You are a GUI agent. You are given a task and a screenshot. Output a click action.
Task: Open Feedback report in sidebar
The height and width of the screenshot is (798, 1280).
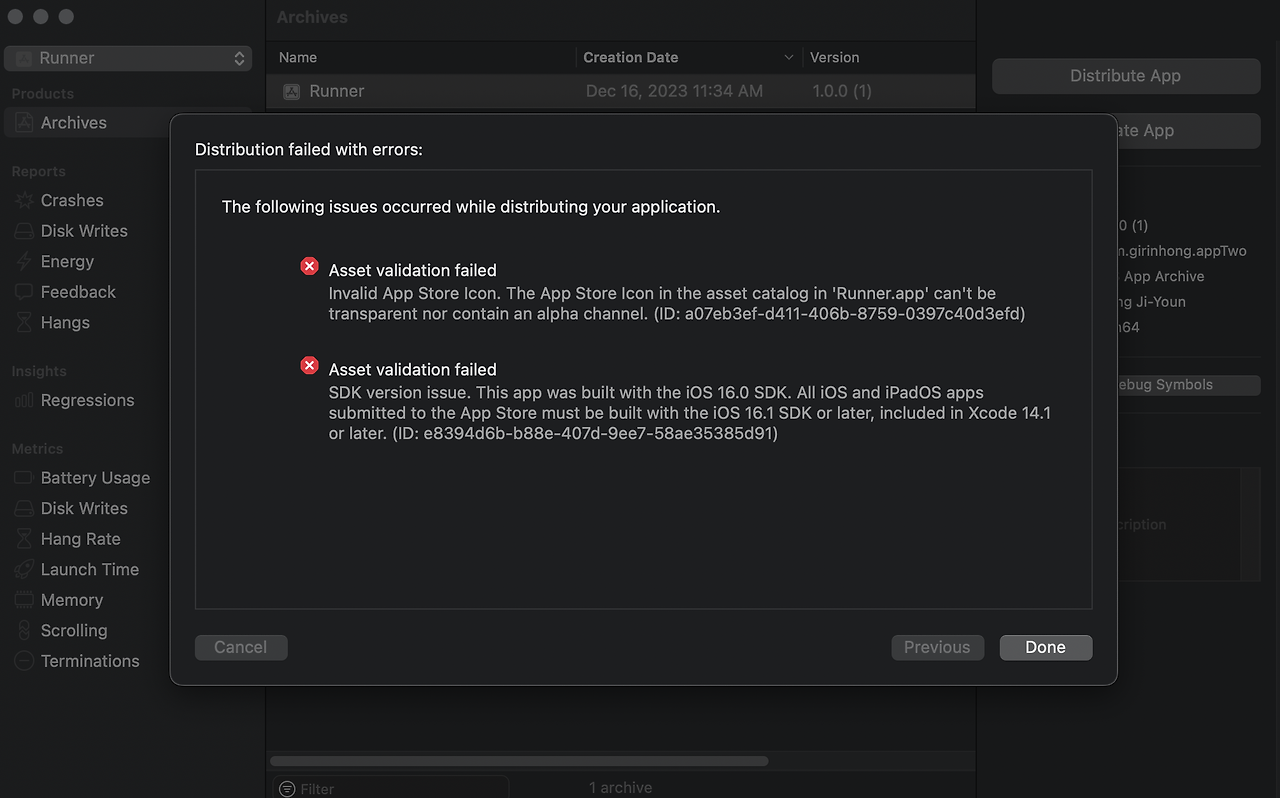[x=78, y=292]
